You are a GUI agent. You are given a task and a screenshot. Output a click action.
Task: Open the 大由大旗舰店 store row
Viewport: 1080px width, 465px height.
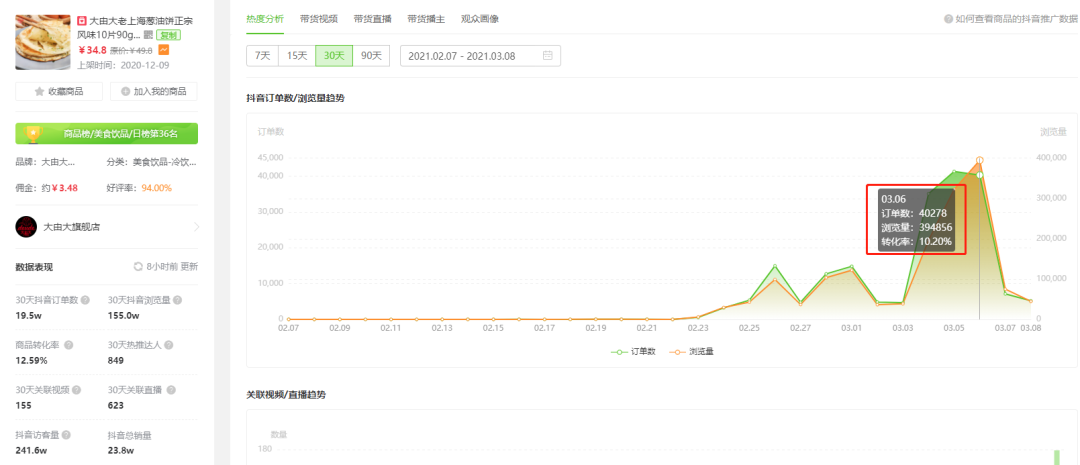coord(106,227)
